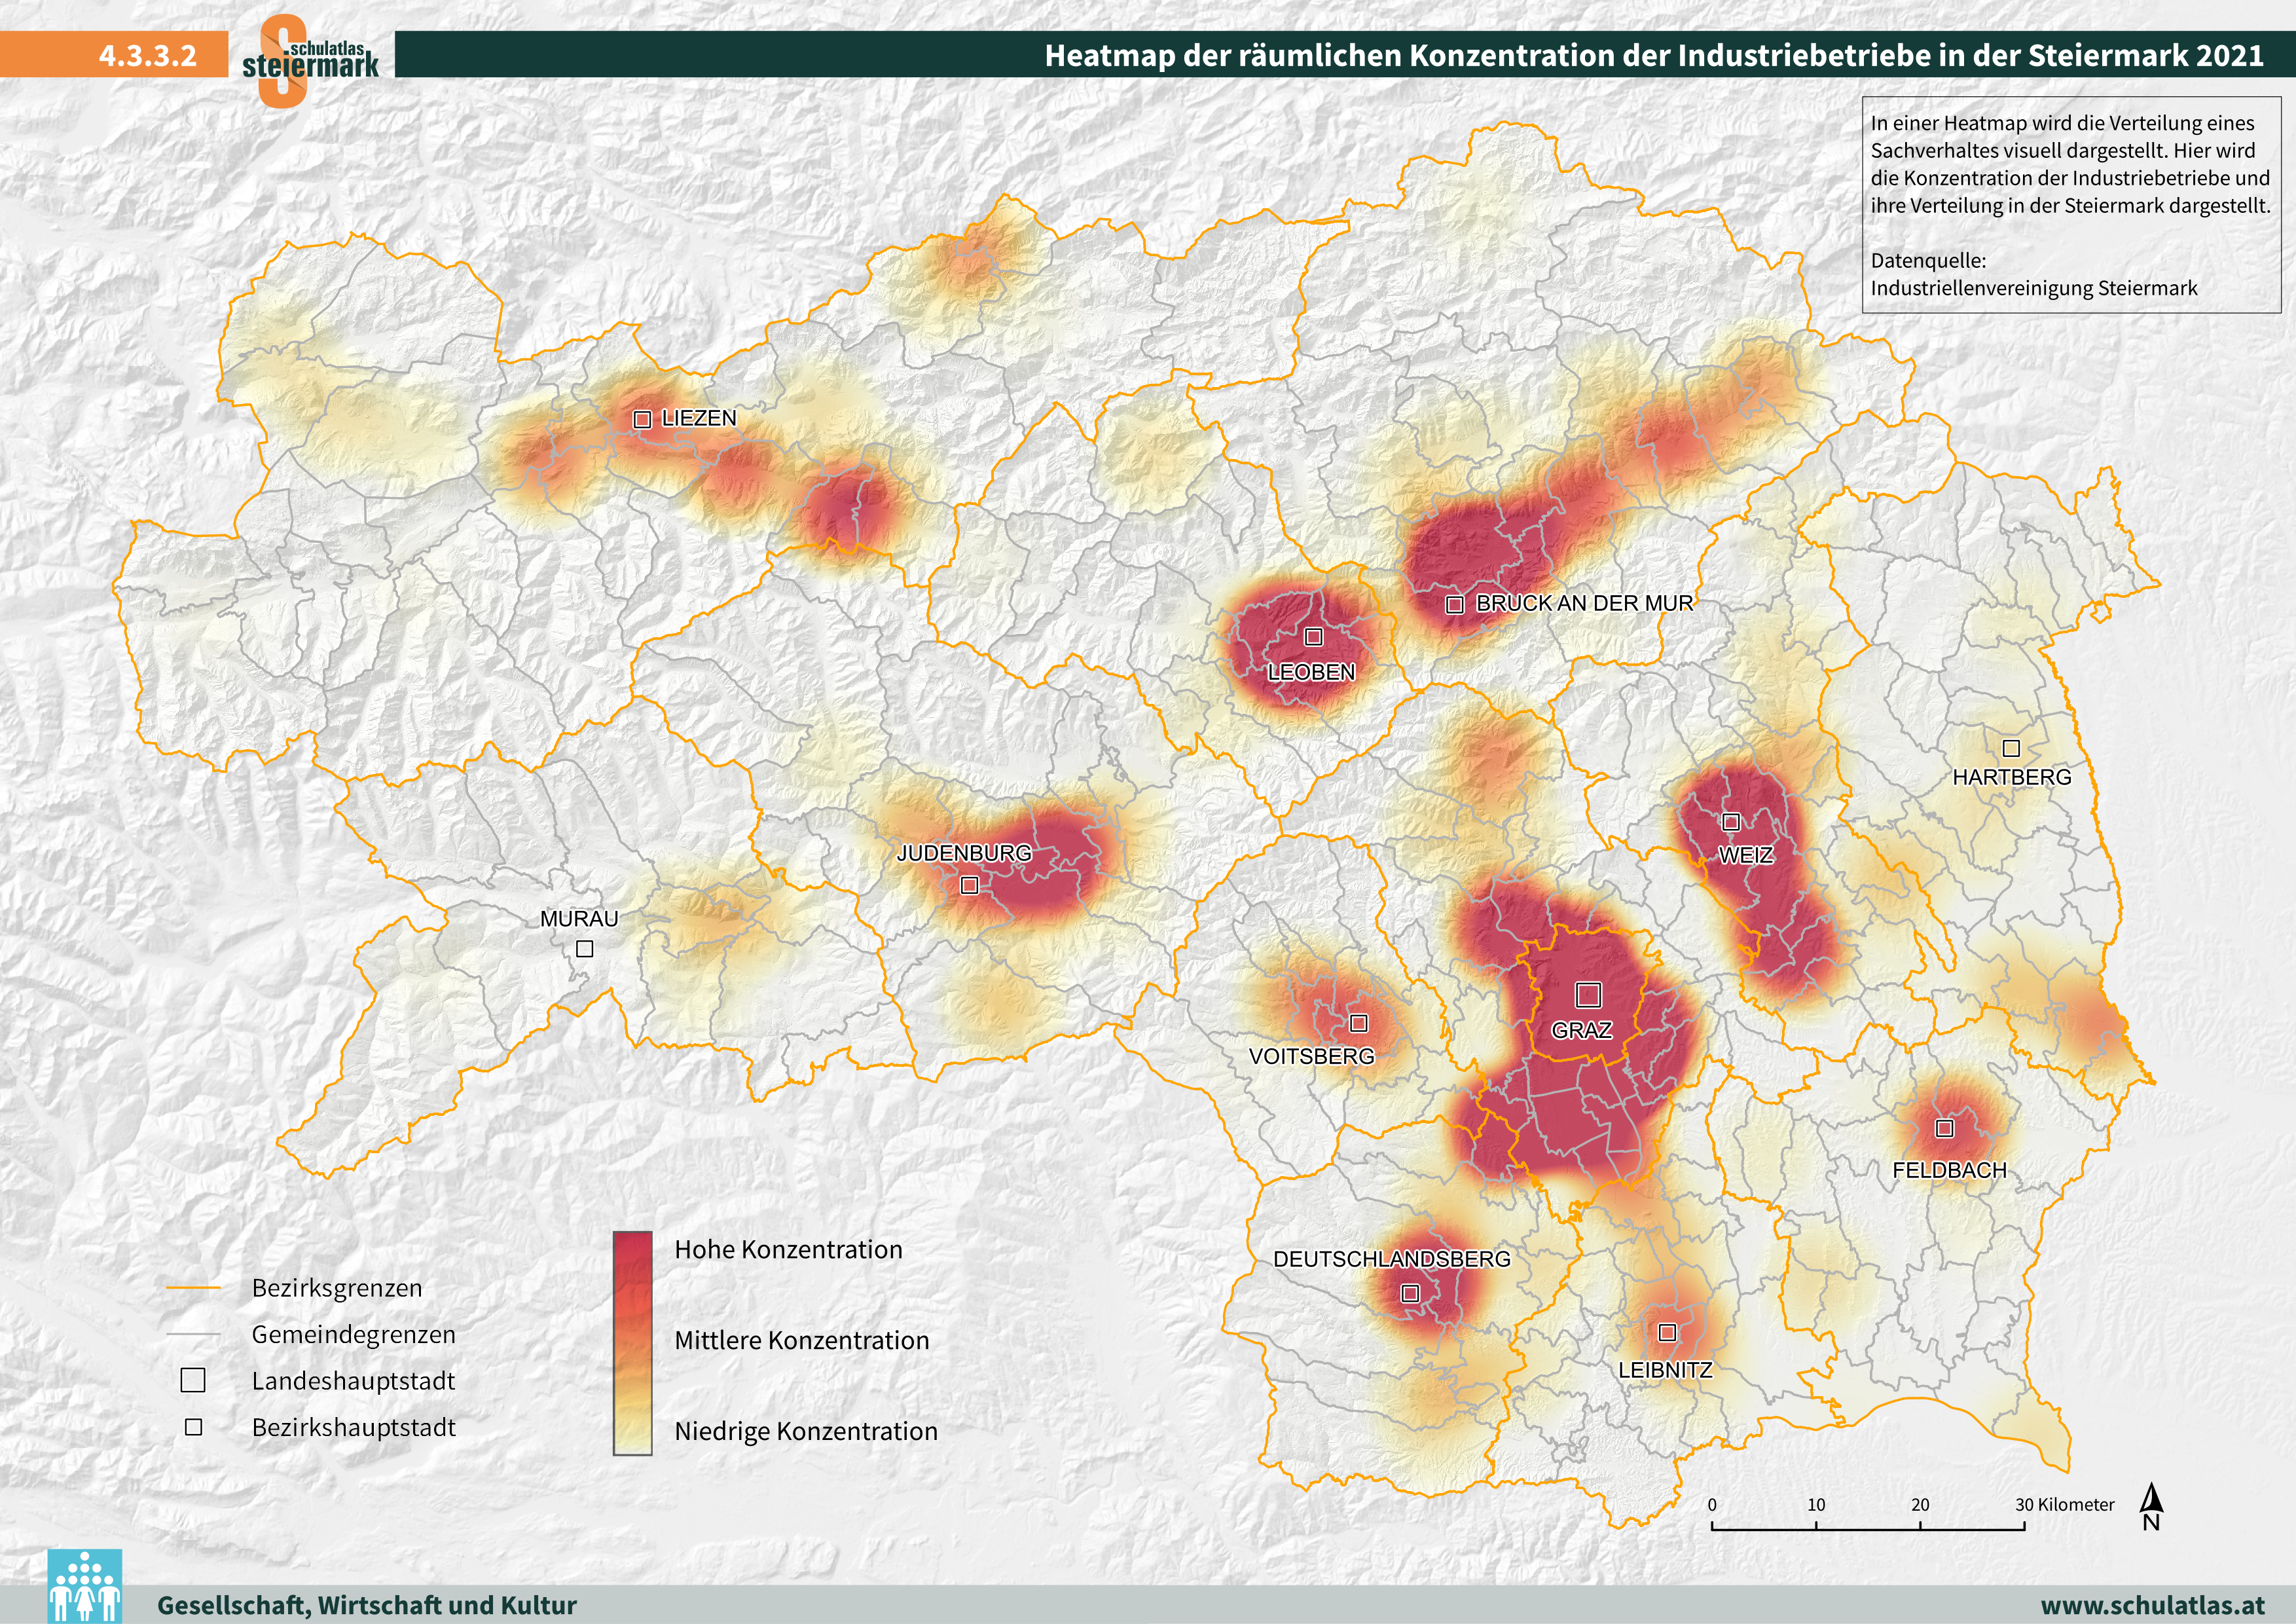Open the www.schulatlas.at link
2296x1624 pixels.
2152,1604
